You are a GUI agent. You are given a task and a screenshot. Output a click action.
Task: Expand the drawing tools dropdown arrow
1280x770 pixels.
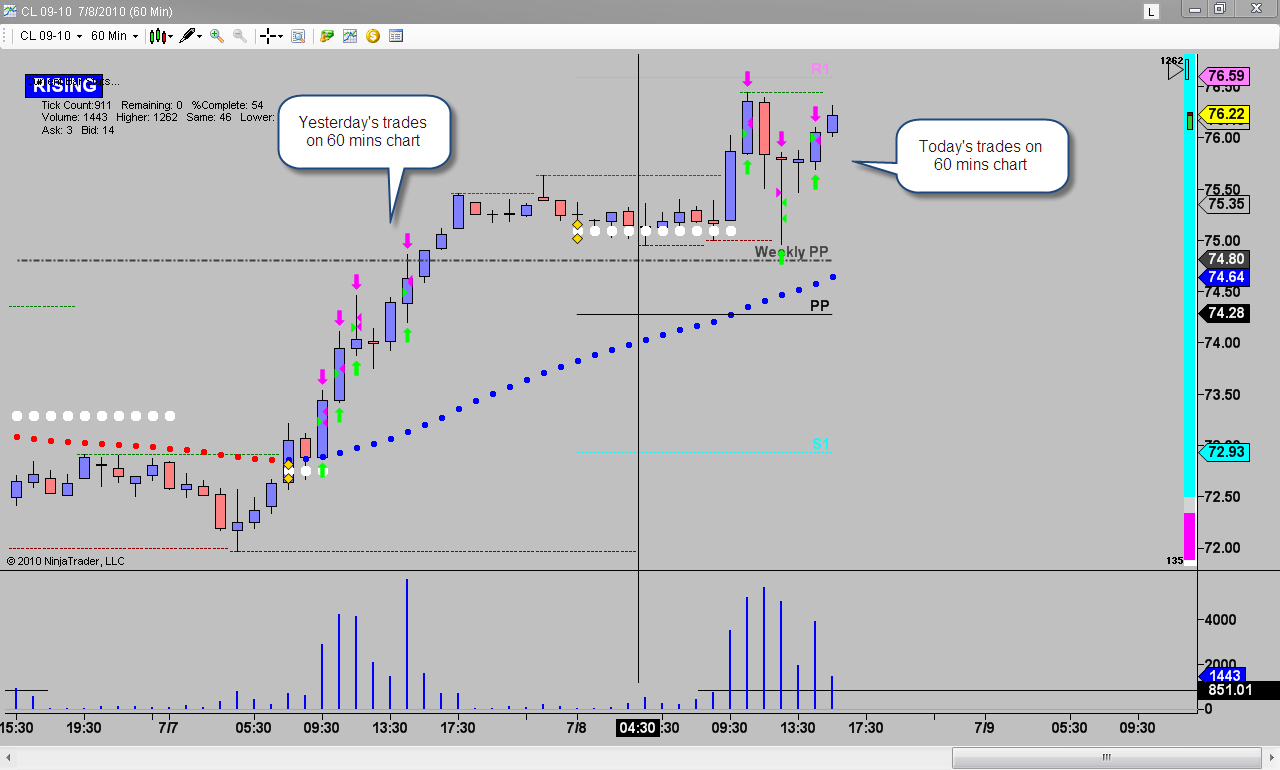[200, 36]
